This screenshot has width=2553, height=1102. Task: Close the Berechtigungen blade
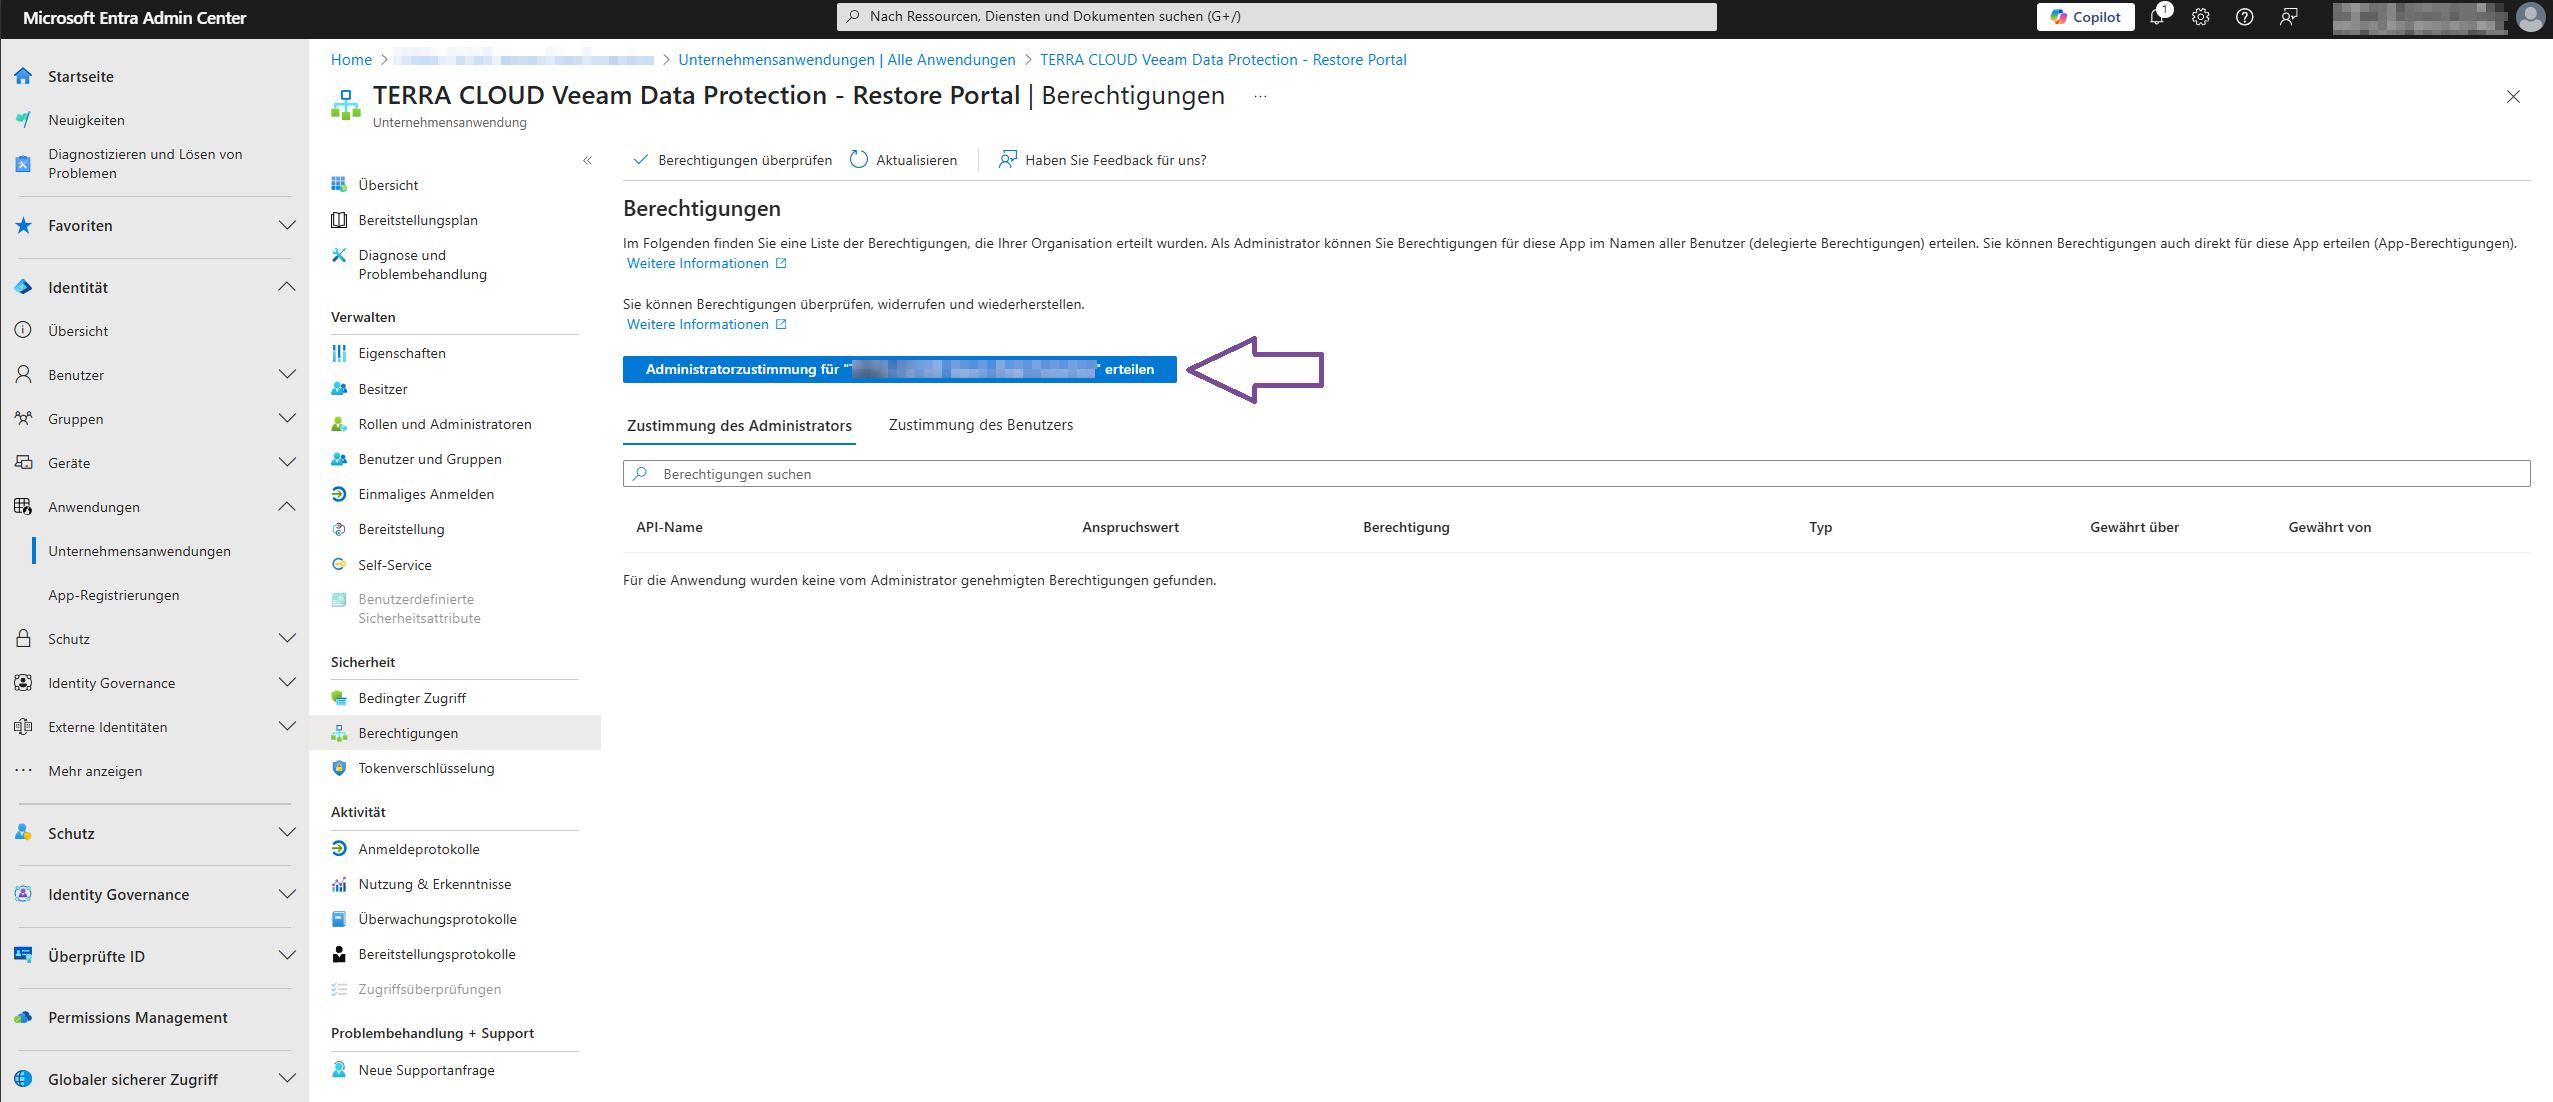pyautogui.click(x=2513, y=97)
